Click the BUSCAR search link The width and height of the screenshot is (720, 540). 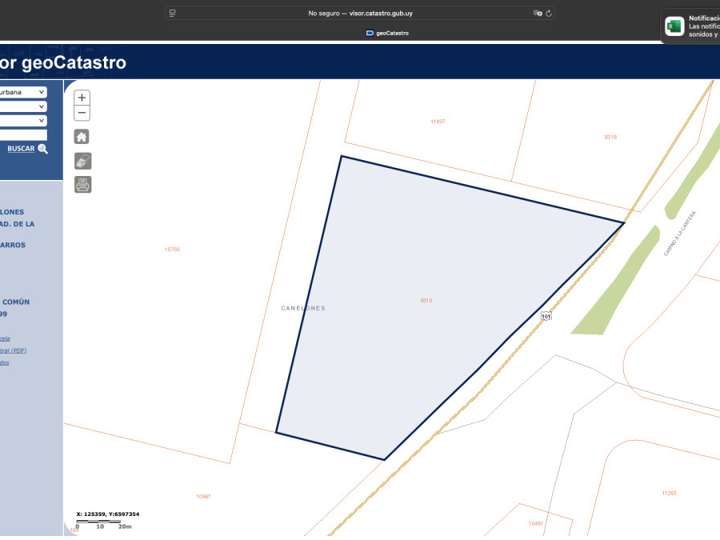pos(21,149)
